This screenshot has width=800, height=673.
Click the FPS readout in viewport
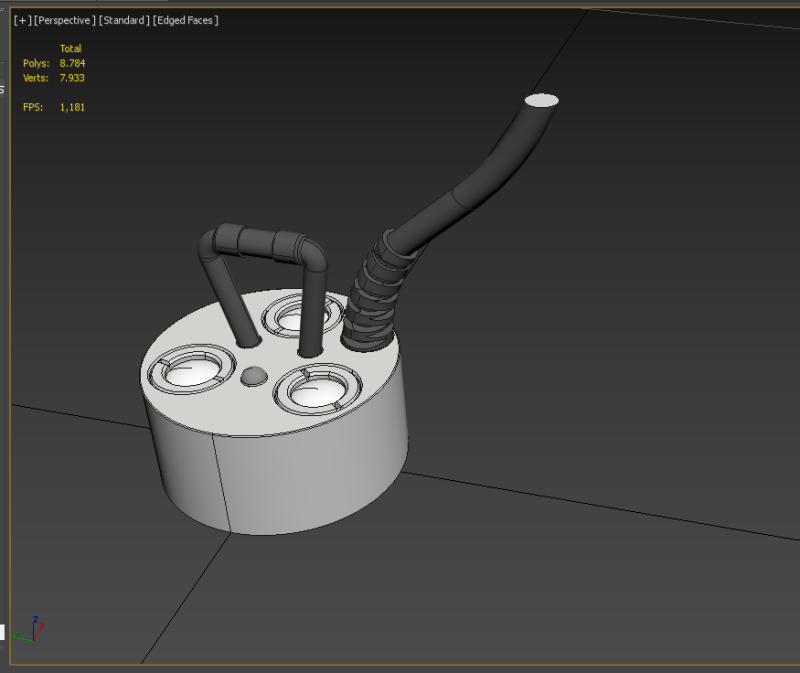71,107
